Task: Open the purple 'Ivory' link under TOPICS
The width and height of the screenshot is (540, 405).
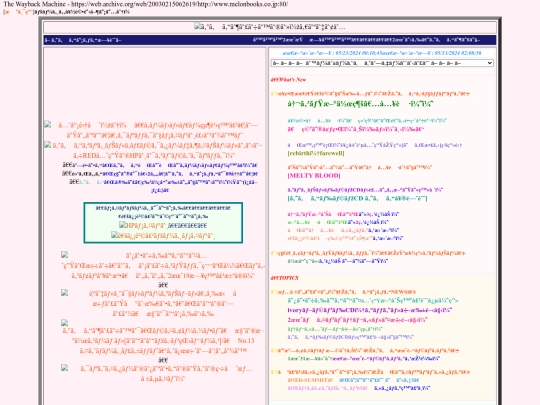Action: (370, 310)
